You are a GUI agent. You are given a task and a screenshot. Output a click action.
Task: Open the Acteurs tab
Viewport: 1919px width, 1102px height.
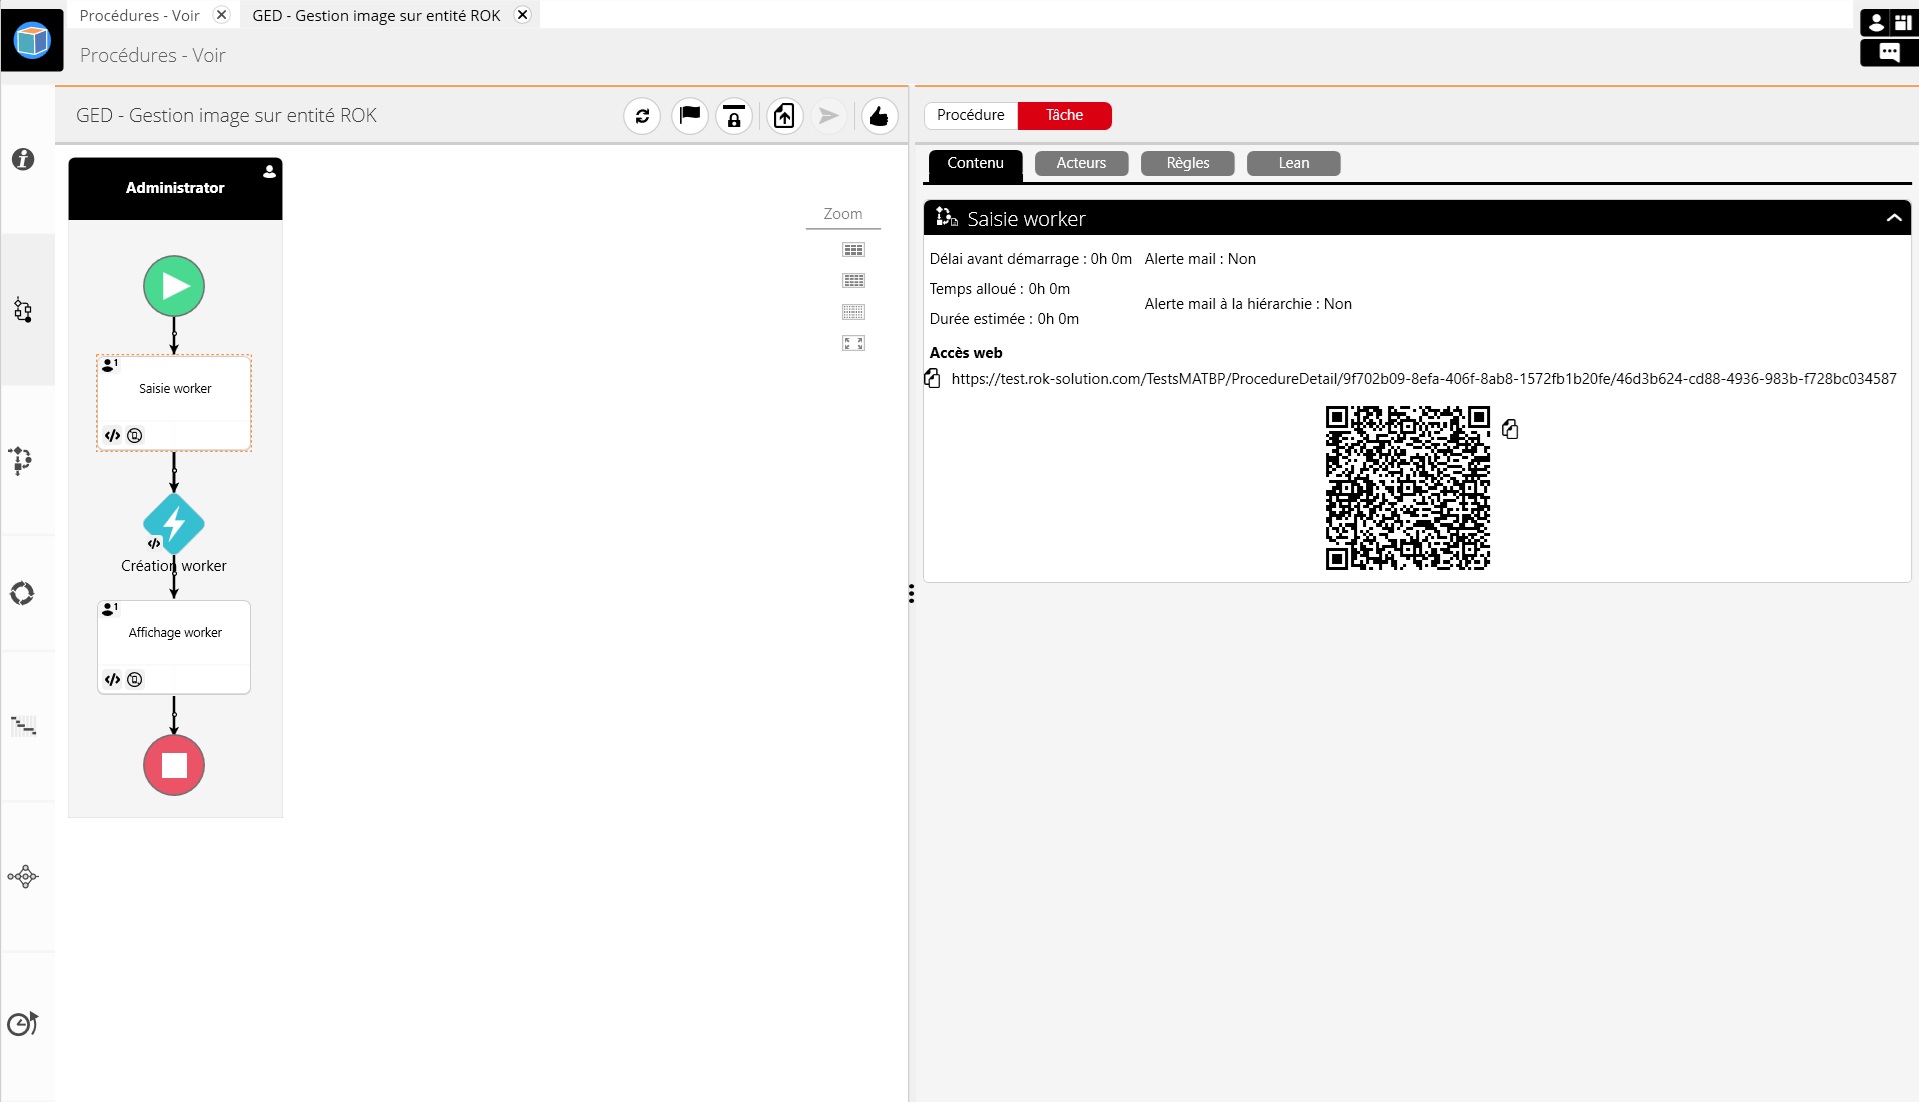click(x=1081, y=163)
